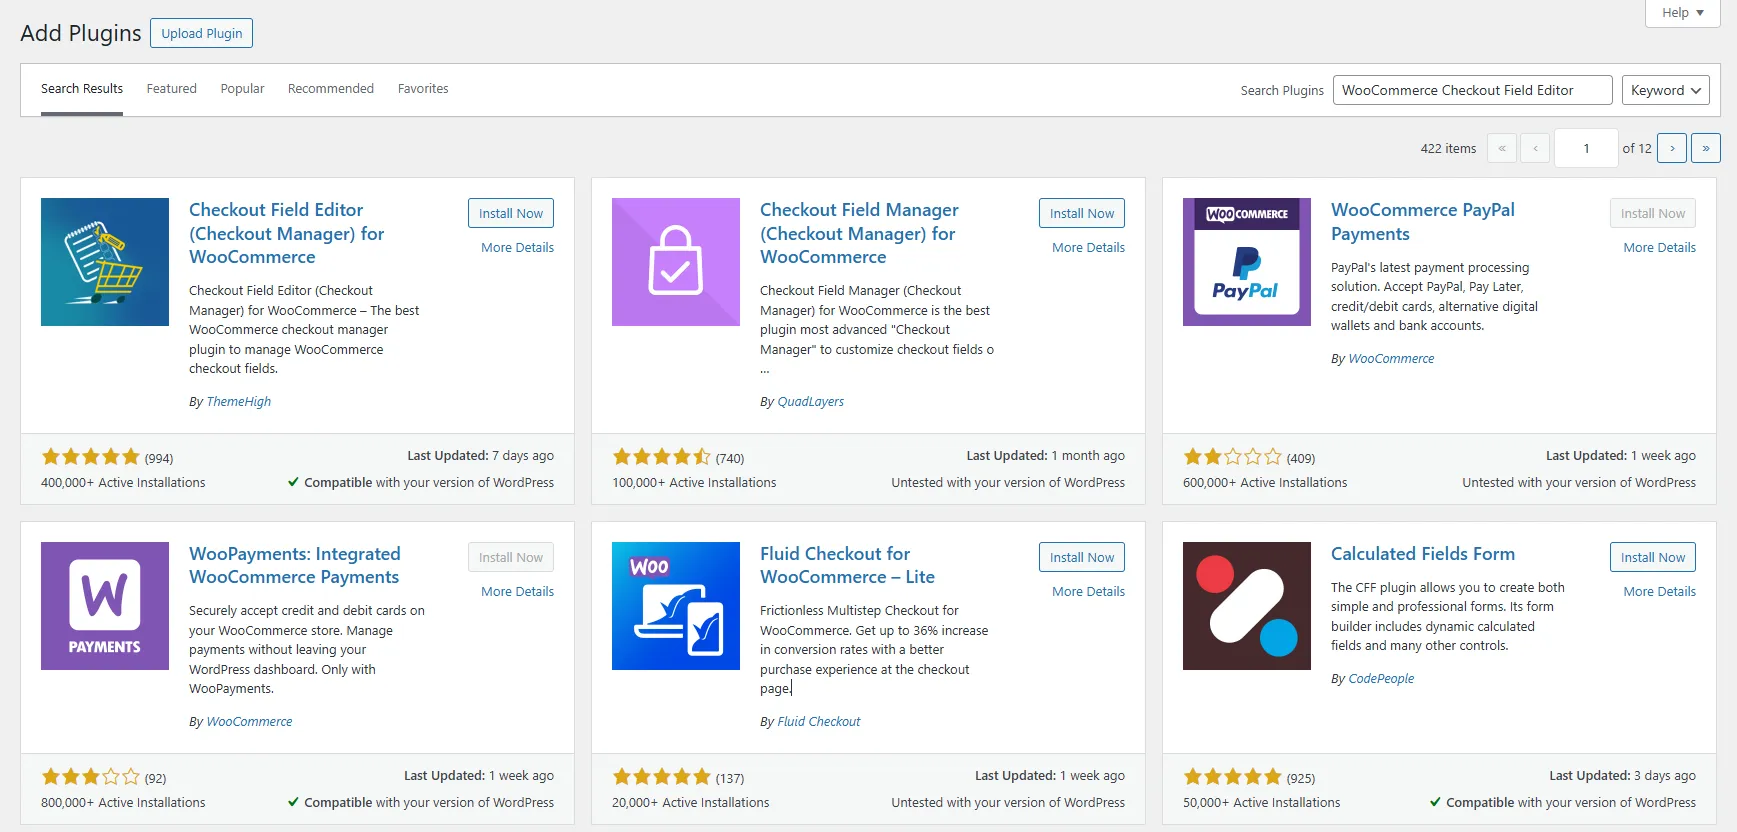Open WooCommerce PayPal Payments title link
This screenshot has width=1737, height=832.
[1423, 222]
